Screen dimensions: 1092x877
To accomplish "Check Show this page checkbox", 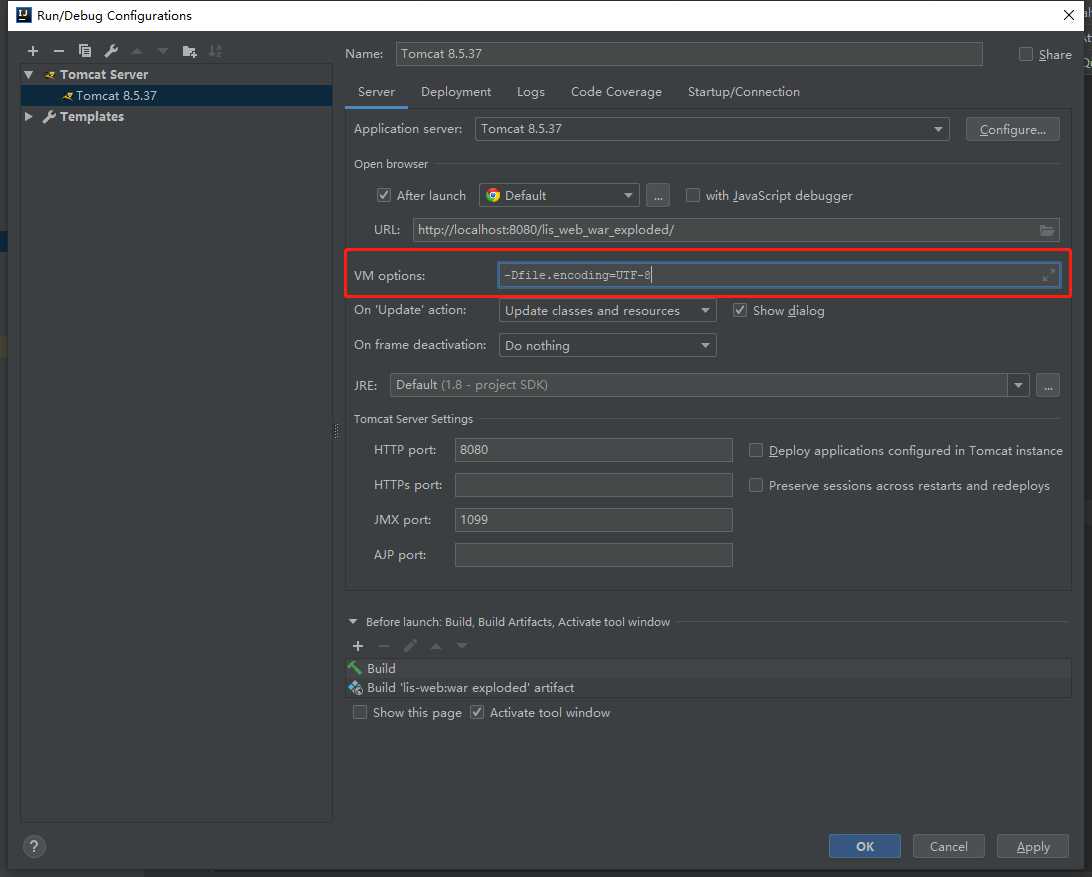I will click(360, 712).
